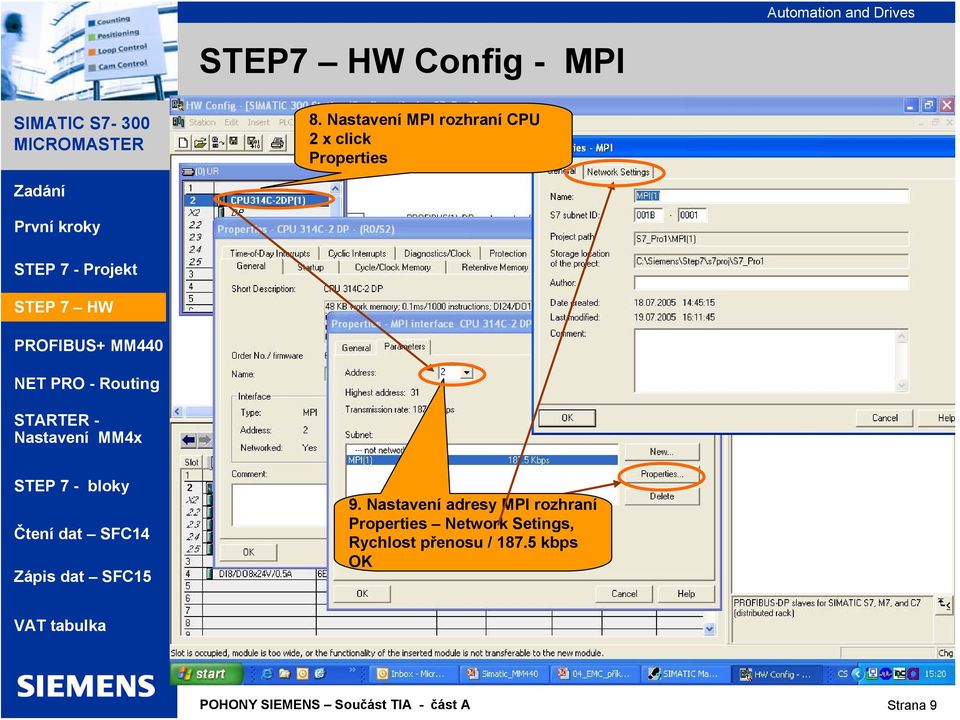Click the Print toolbar icon

click(x=277, y=143)
